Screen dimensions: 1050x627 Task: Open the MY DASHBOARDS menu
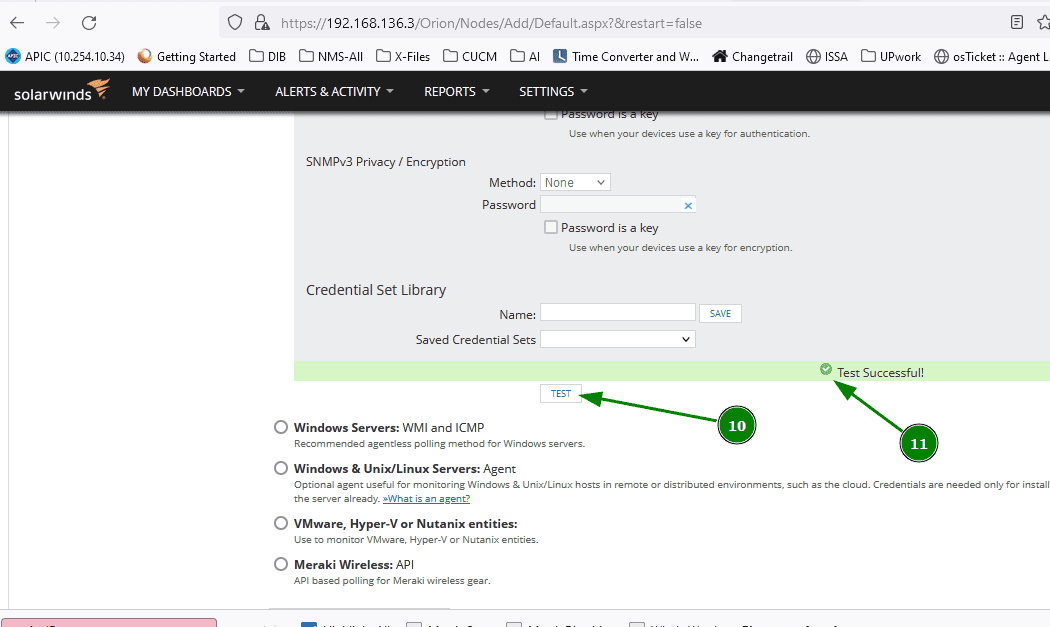[x=188, y=91]
